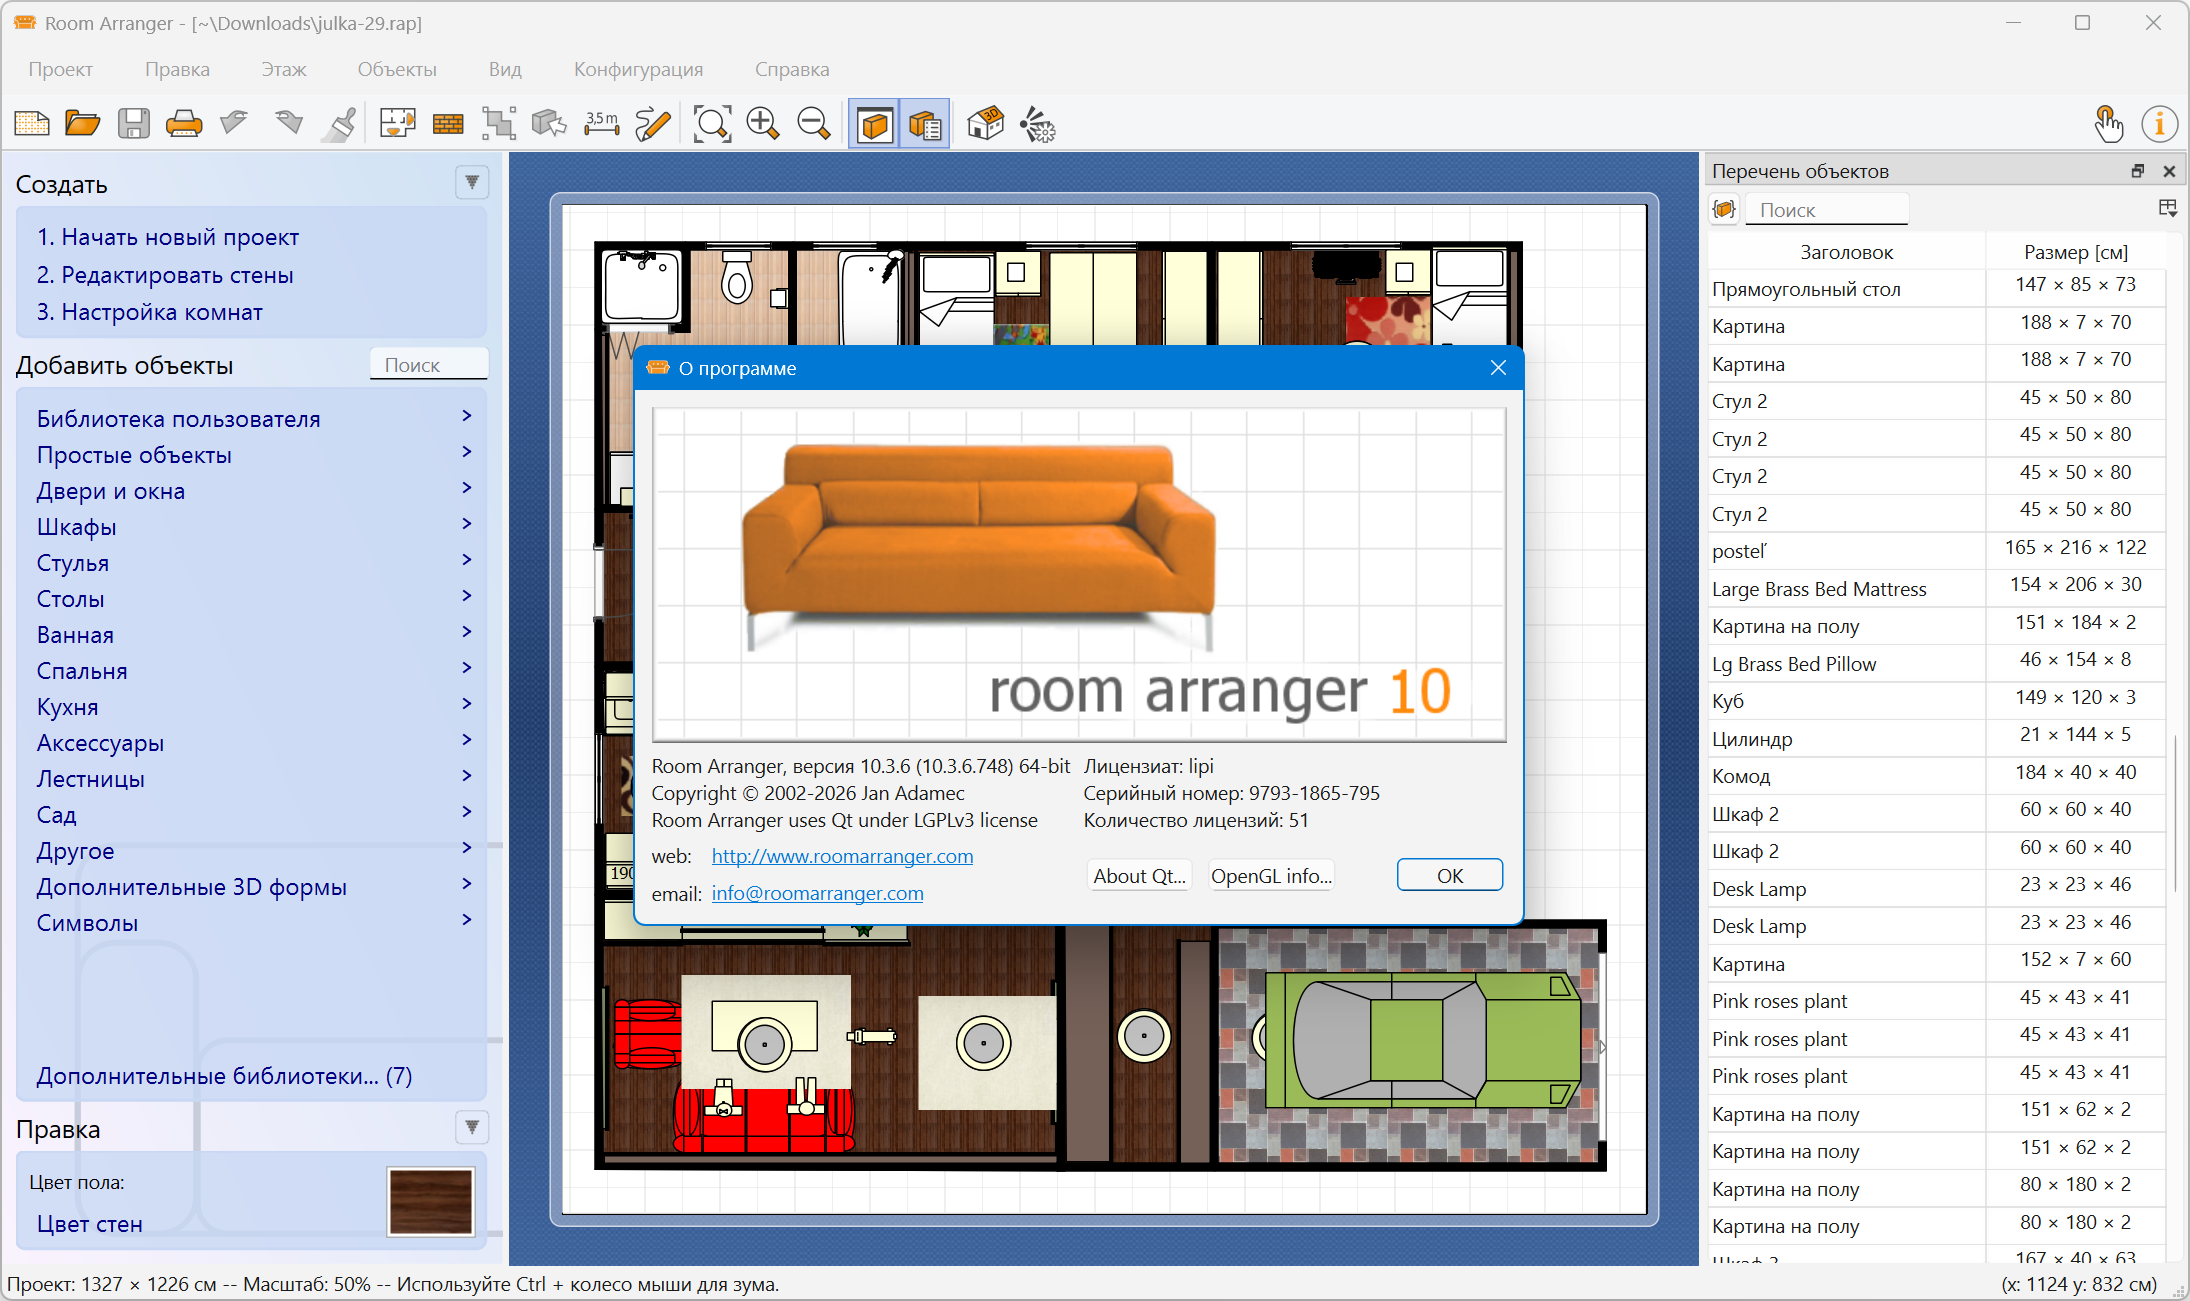The image size is (2190, 1301).
Task: Click the new project toolbar icon
Action: (32, 124)
